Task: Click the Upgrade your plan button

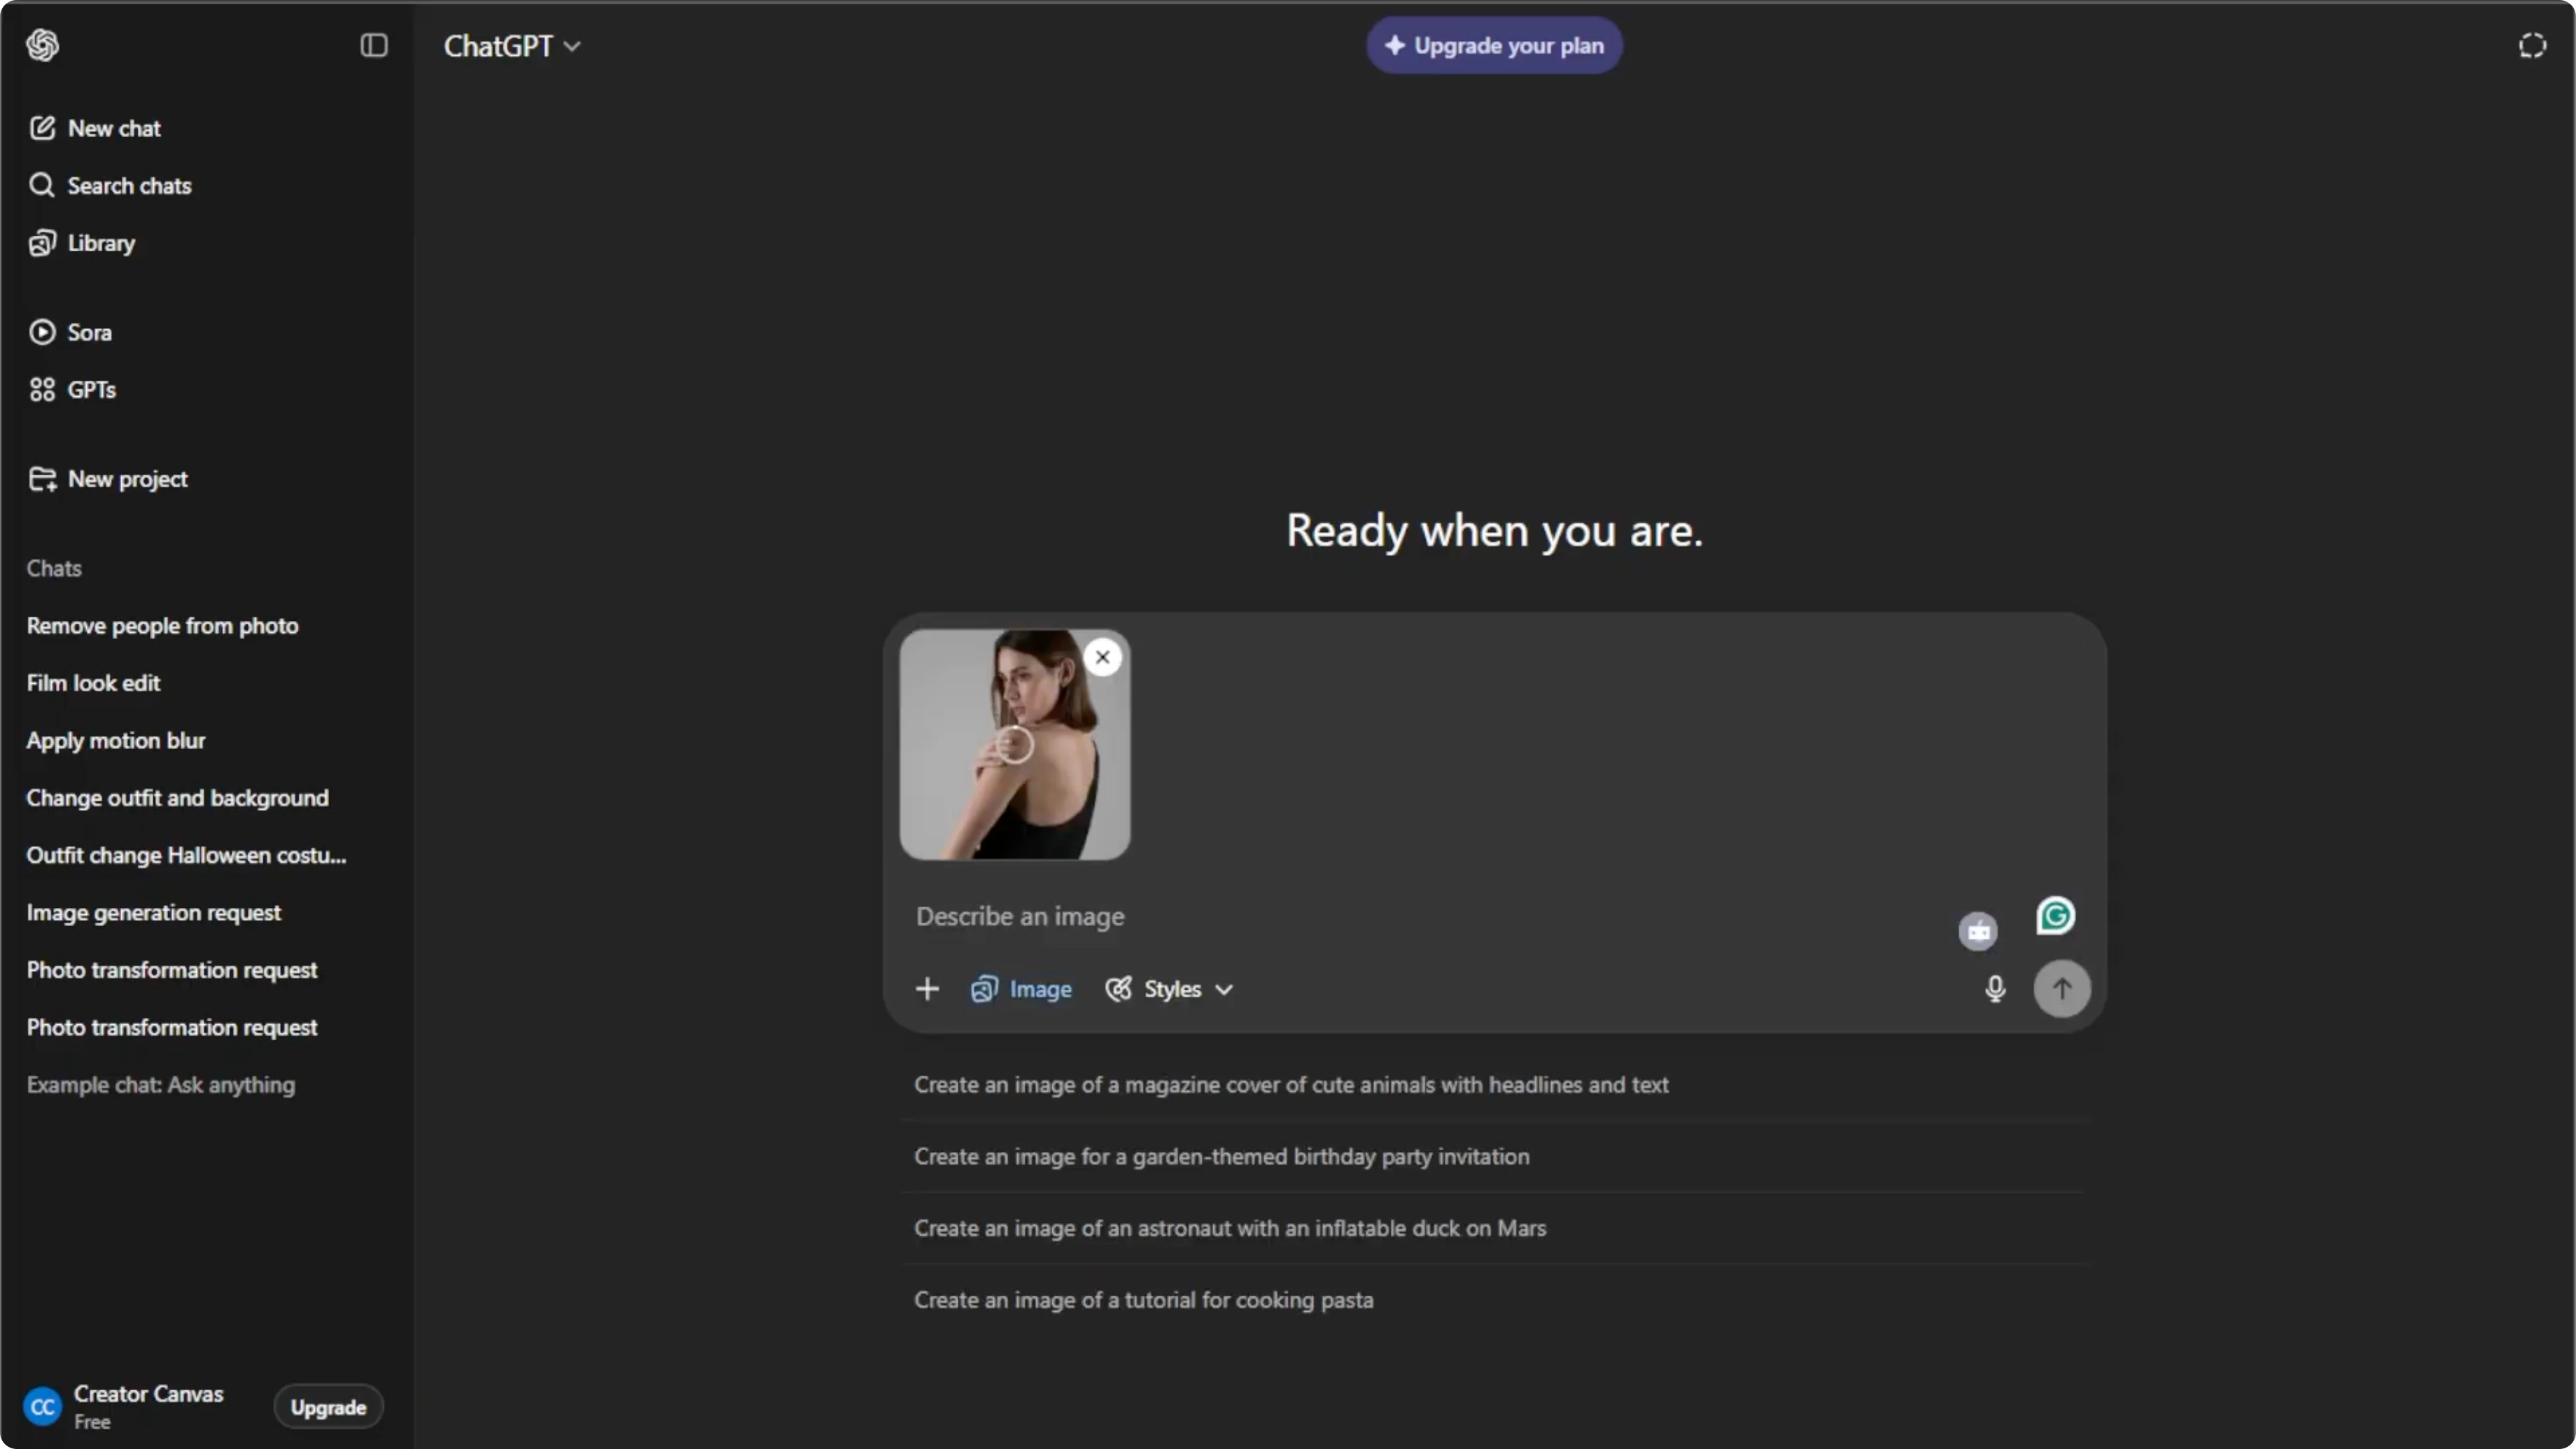Action: (x=1494, y=45)
